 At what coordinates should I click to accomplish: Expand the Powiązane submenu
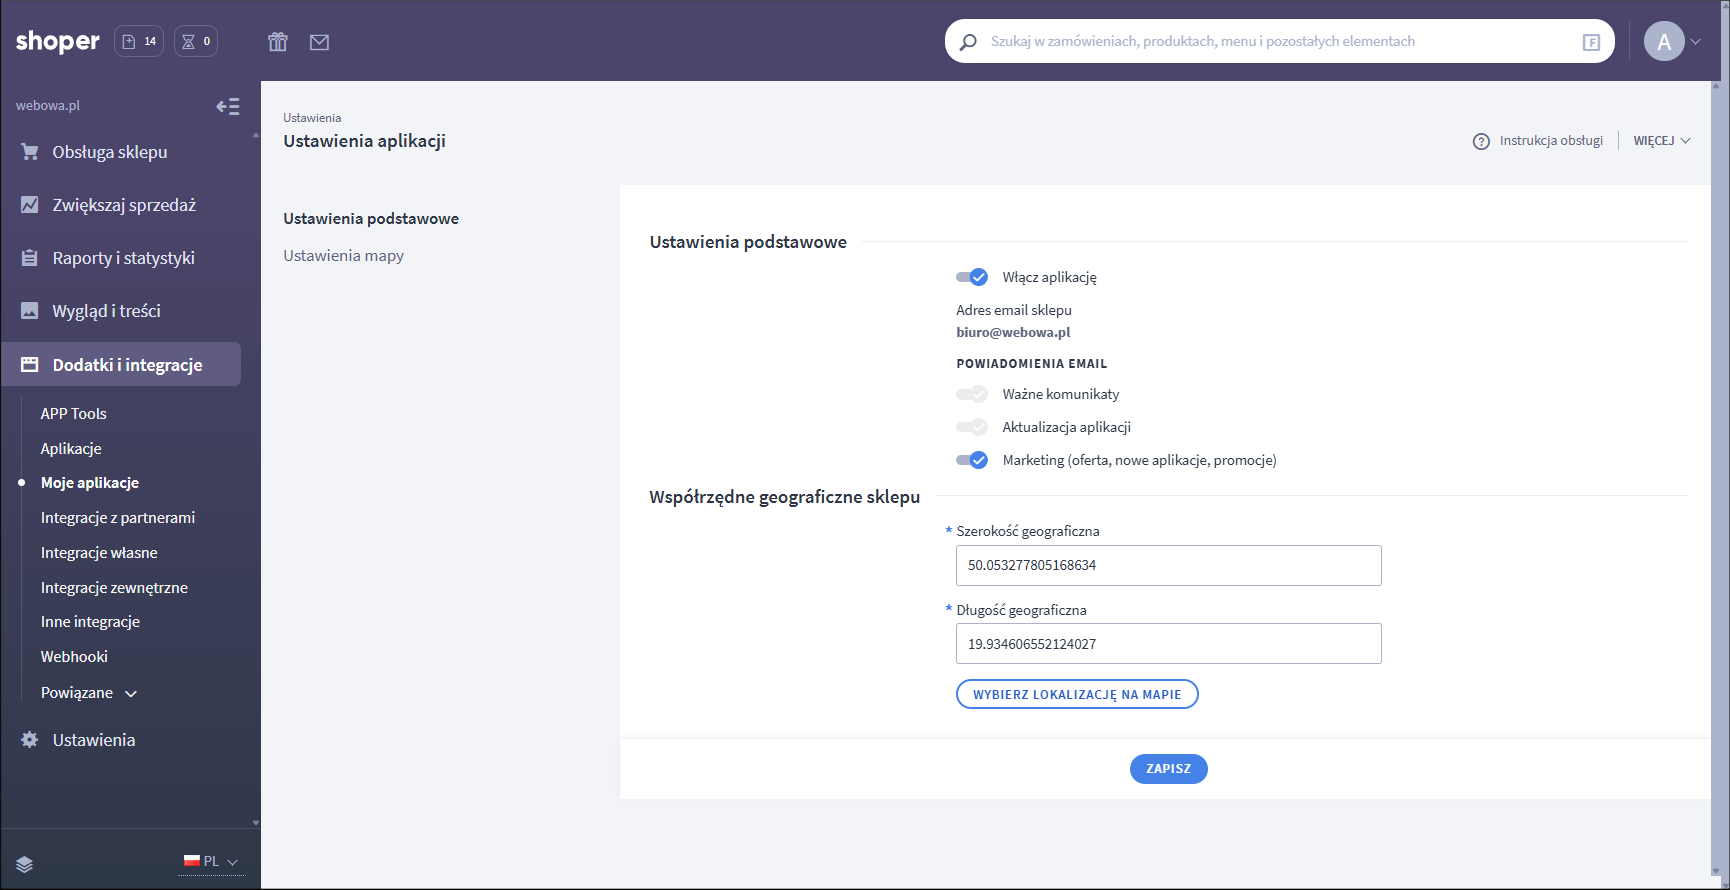click(x=89, y=693)
